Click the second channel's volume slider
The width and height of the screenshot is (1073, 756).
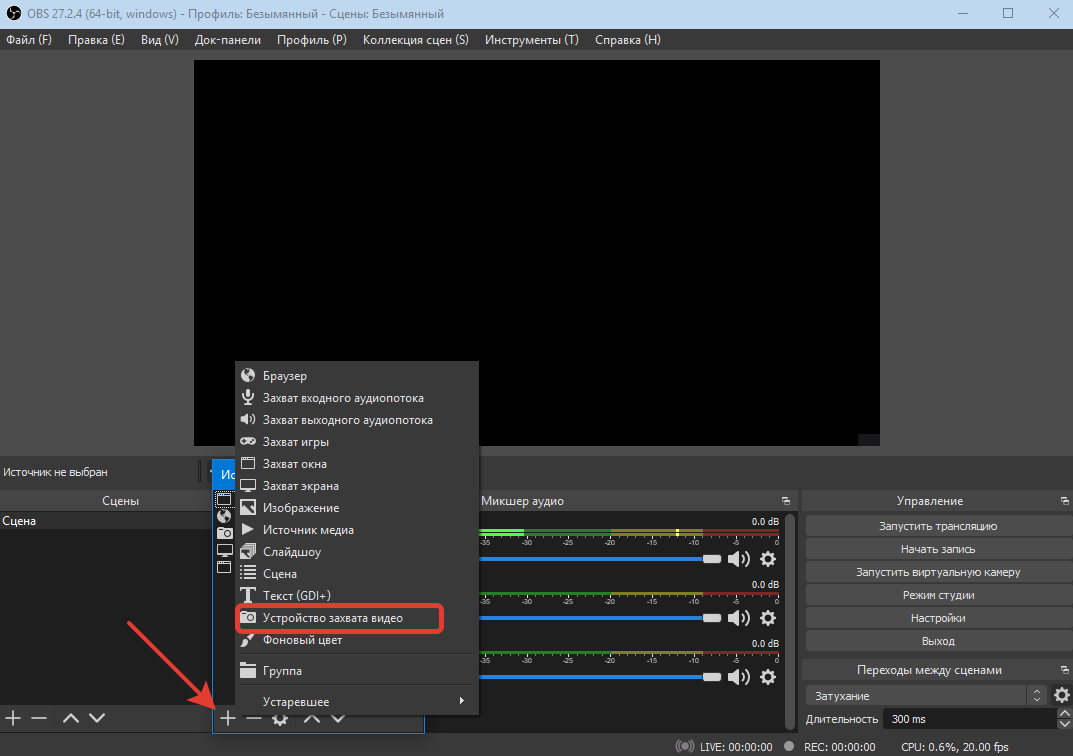click(600, 619)
